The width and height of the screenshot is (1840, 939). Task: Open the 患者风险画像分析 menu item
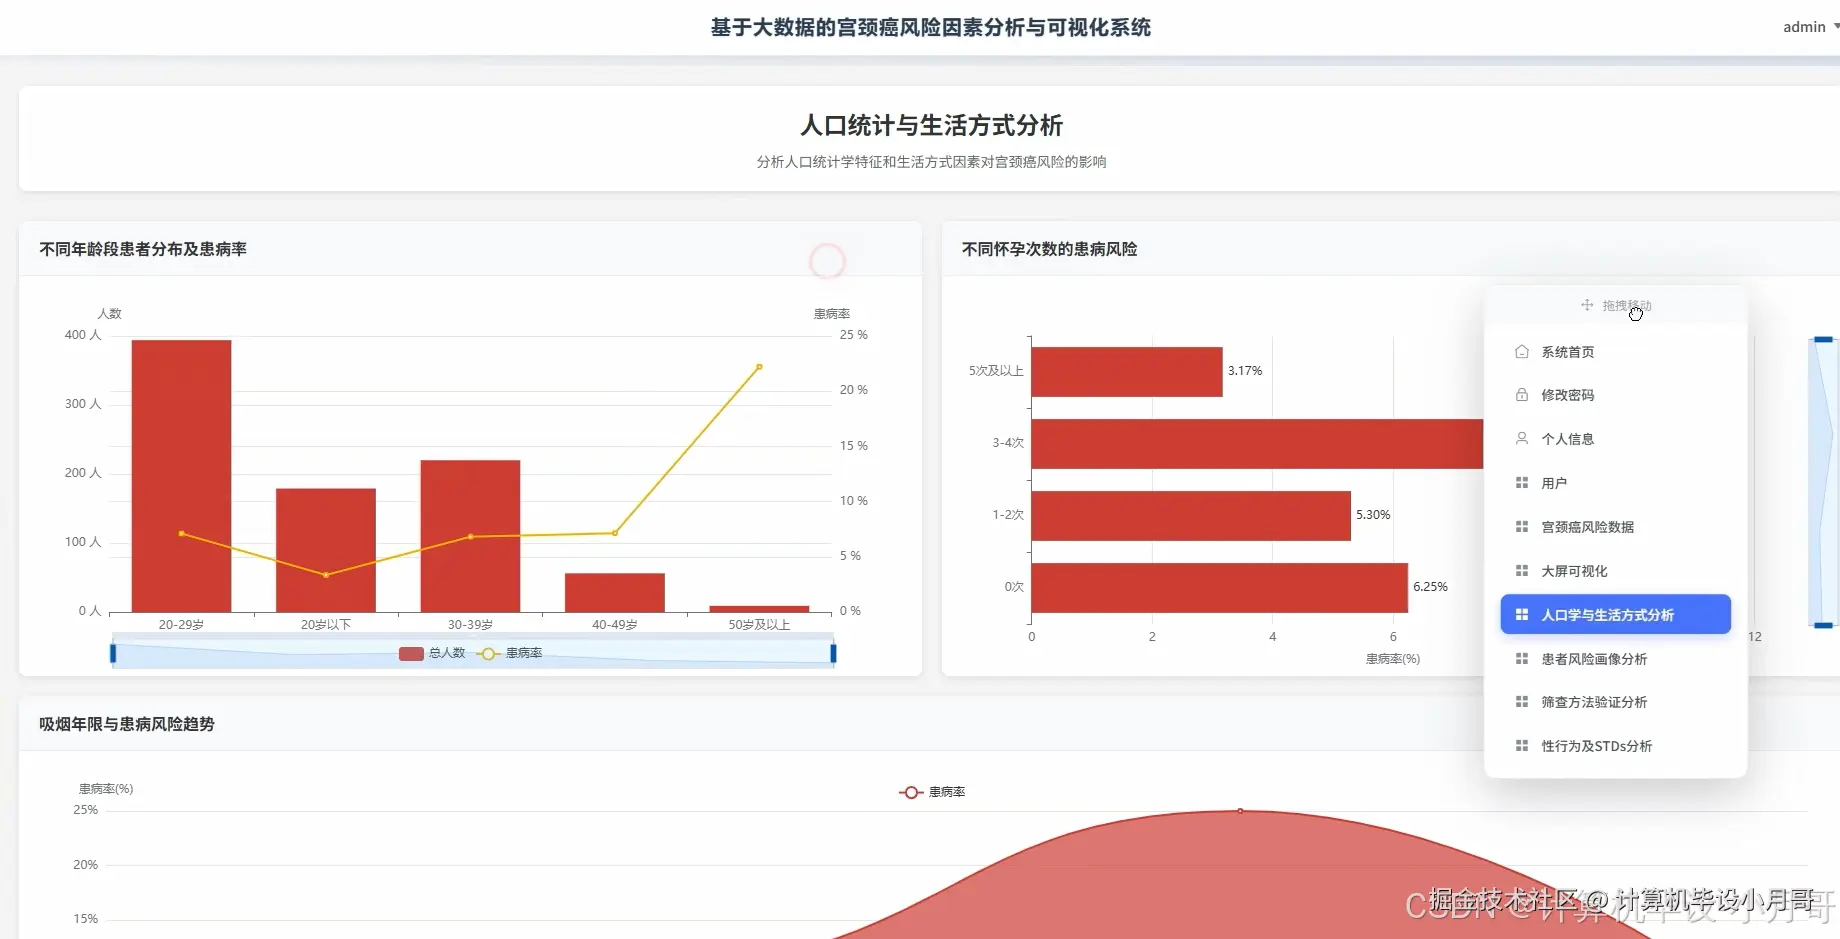1615,659
